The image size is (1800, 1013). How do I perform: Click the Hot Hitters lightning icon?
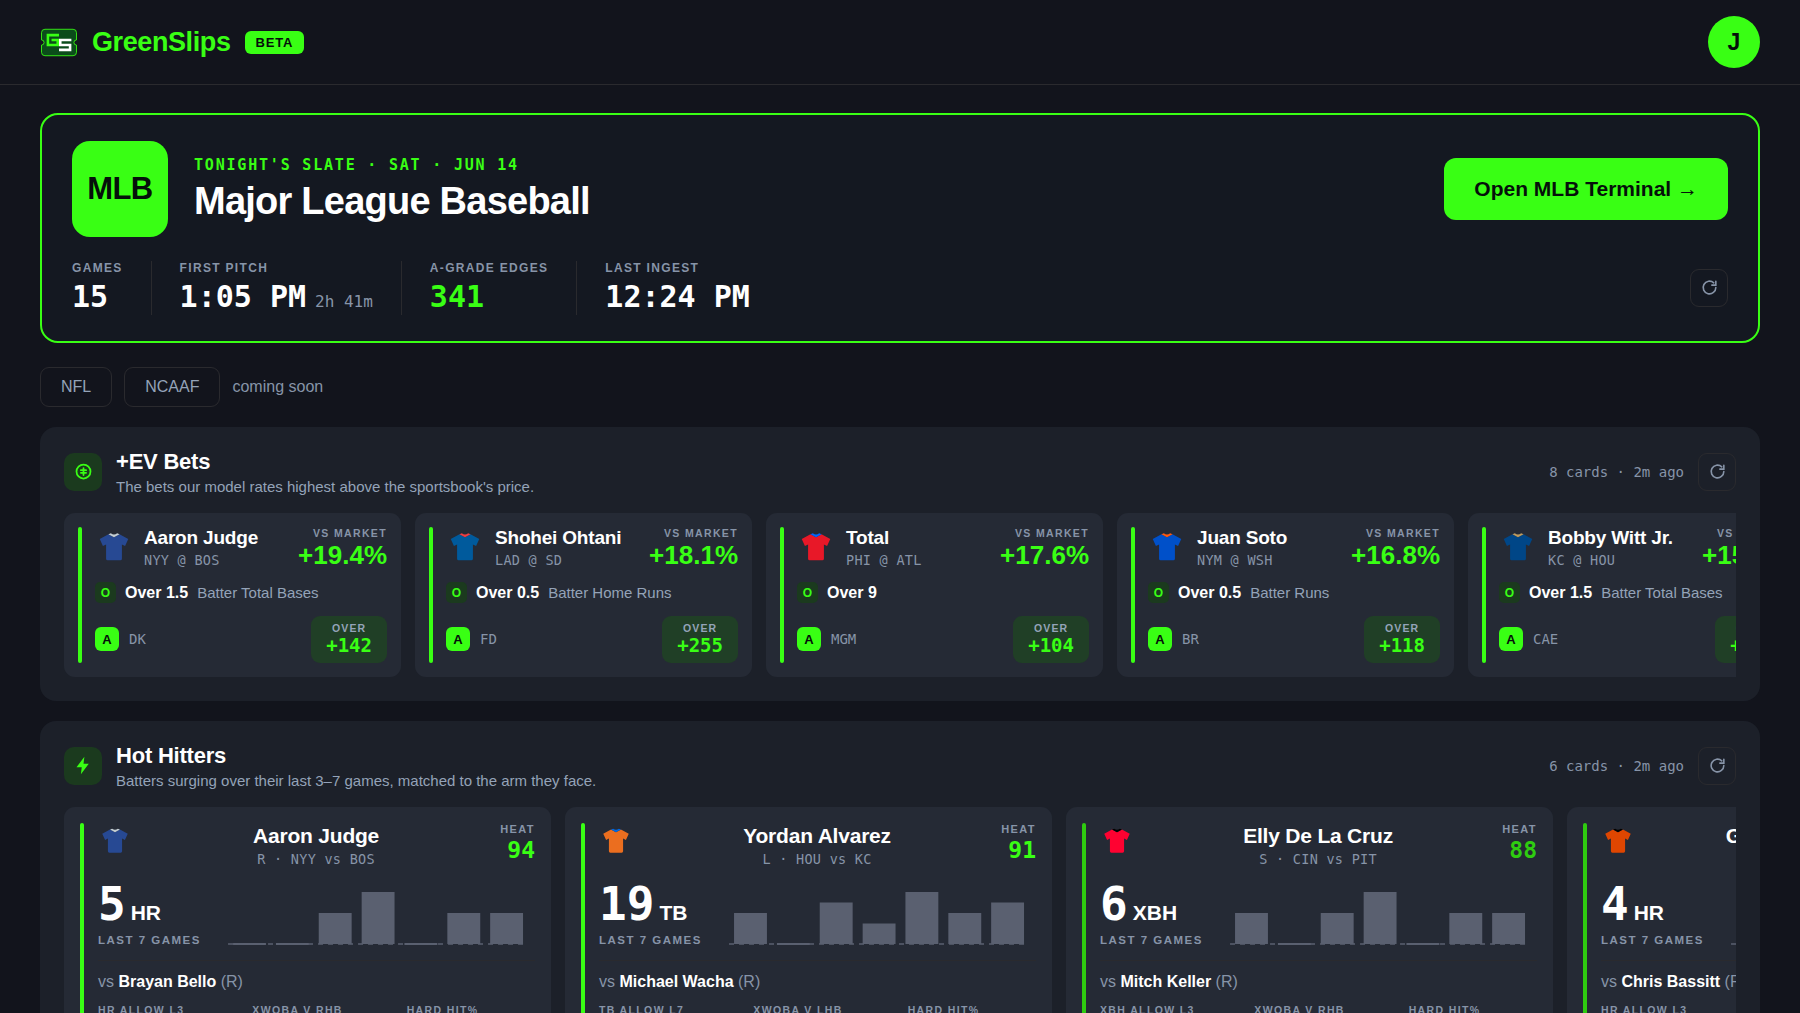pos(83,766)
